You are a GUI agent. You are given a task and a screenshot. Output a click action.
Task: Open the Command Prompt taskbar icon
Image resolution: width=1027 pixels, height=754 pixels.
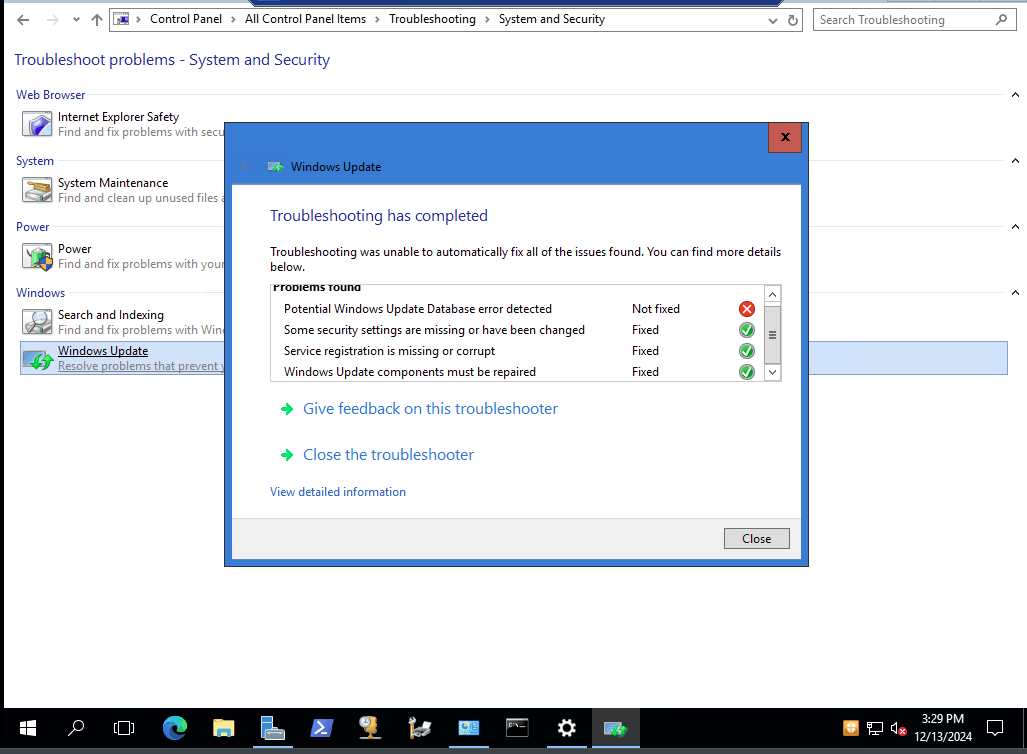click(517, 728)
